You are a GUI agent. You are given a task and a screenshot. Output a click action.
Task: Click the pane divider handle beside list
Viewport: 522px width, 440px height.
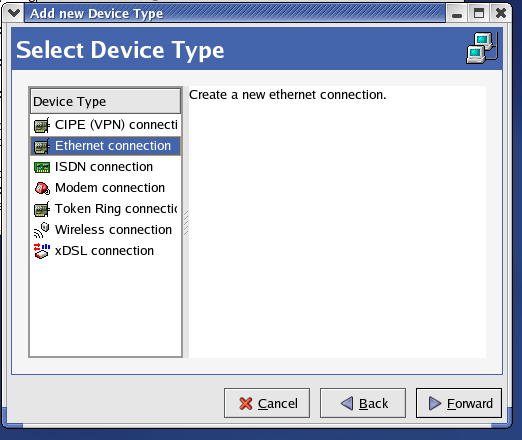point(186,223)
